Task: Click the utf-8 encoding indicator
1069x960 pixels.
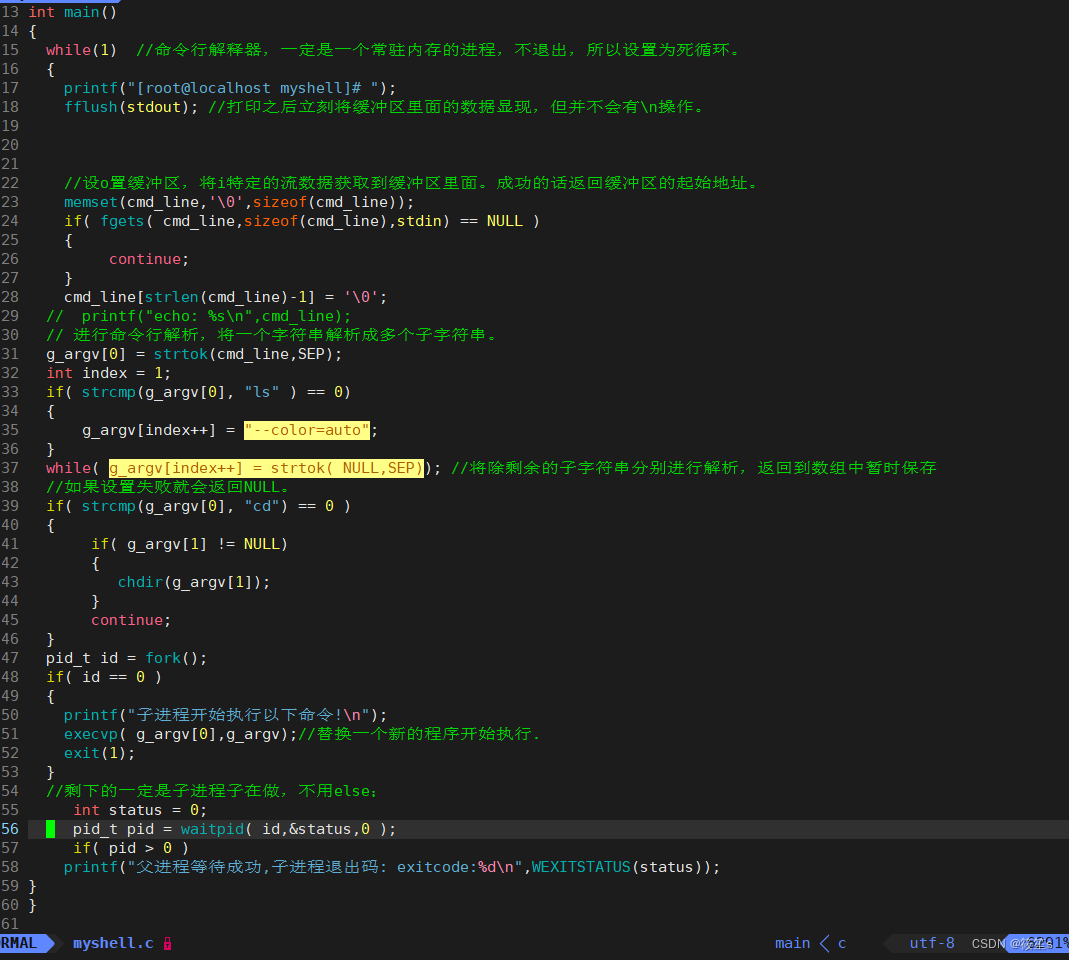Action: click(x=932, y=944)
